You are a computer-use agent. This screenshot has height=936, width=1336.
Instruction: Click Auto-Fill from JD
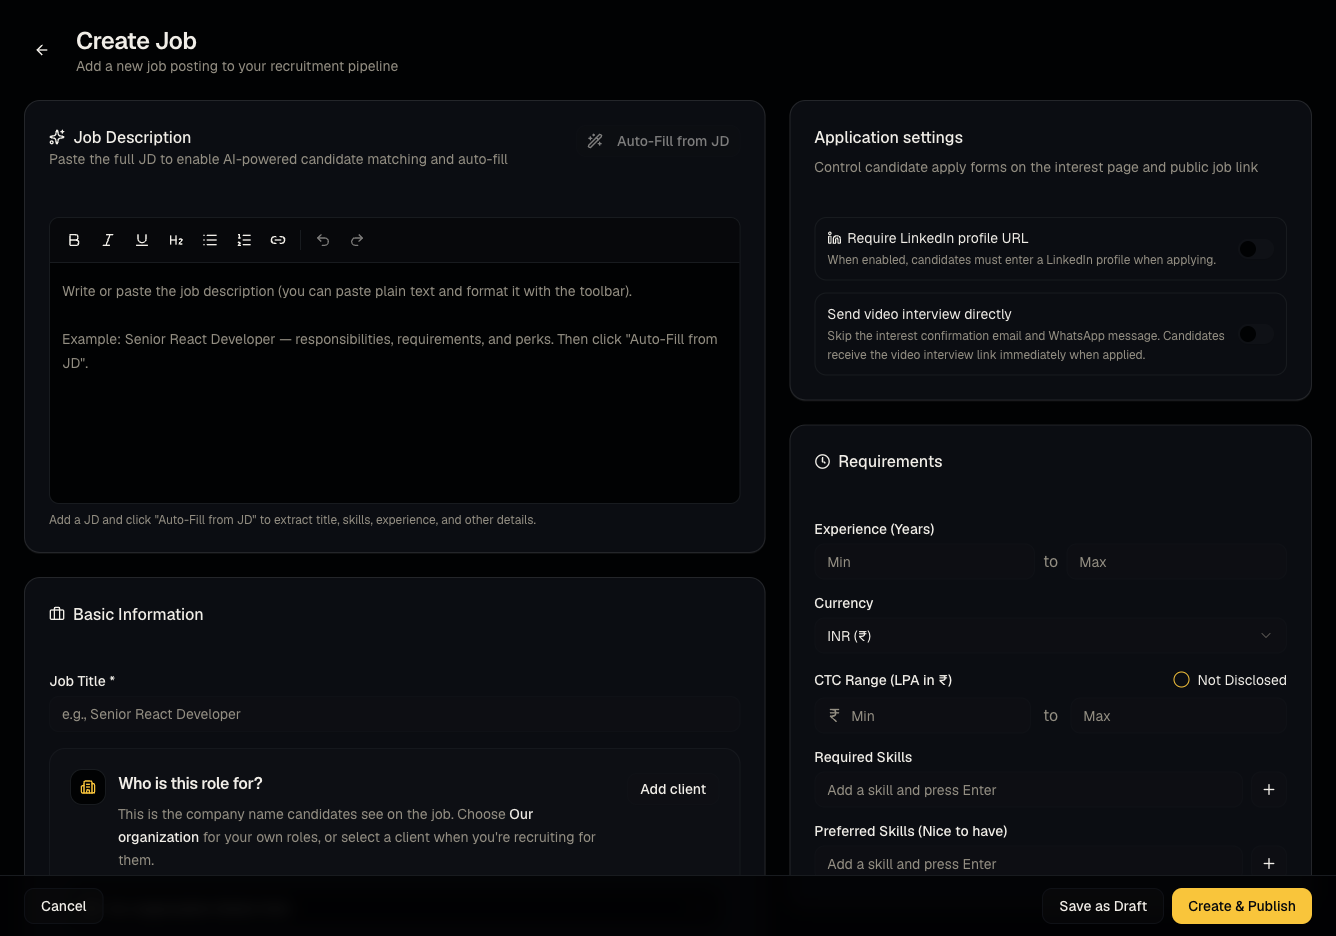659,141
